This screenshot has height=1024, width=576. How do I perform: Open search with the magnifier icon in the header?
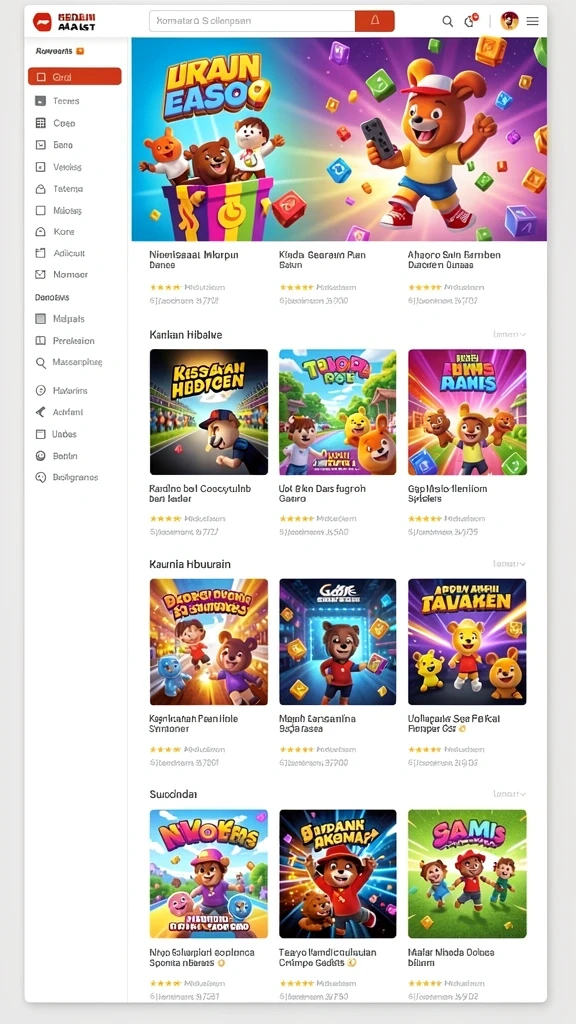click(x=447, y=21)
